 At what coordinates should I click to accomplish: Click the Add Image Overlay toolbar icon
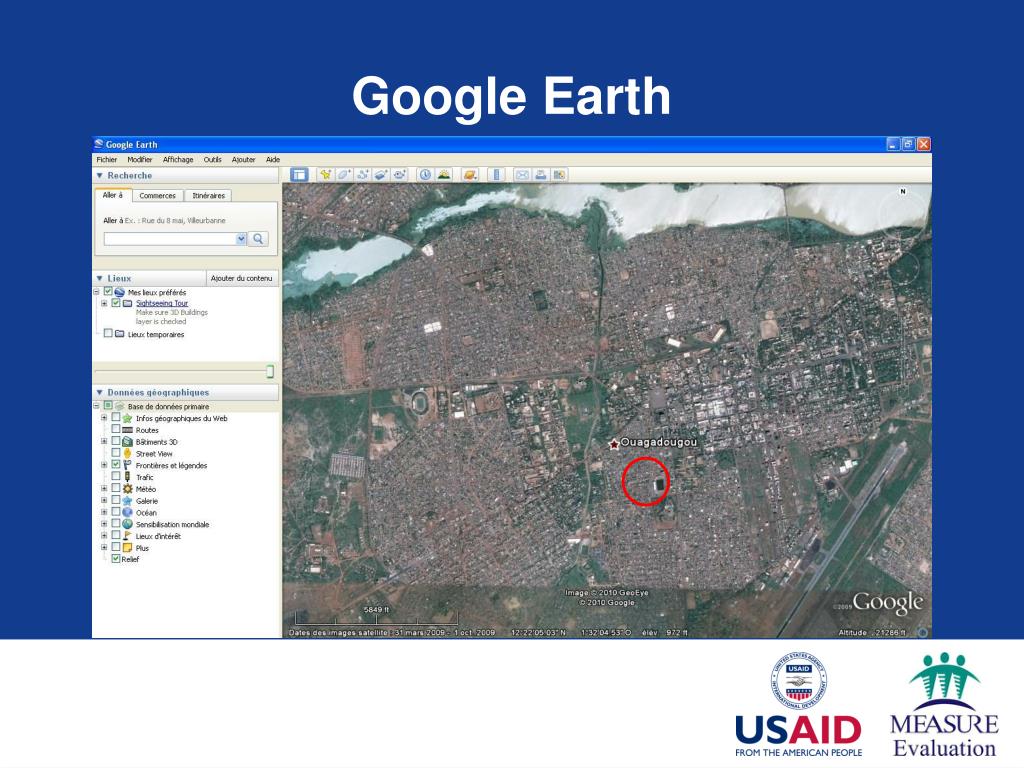click(x=381, y=174)
